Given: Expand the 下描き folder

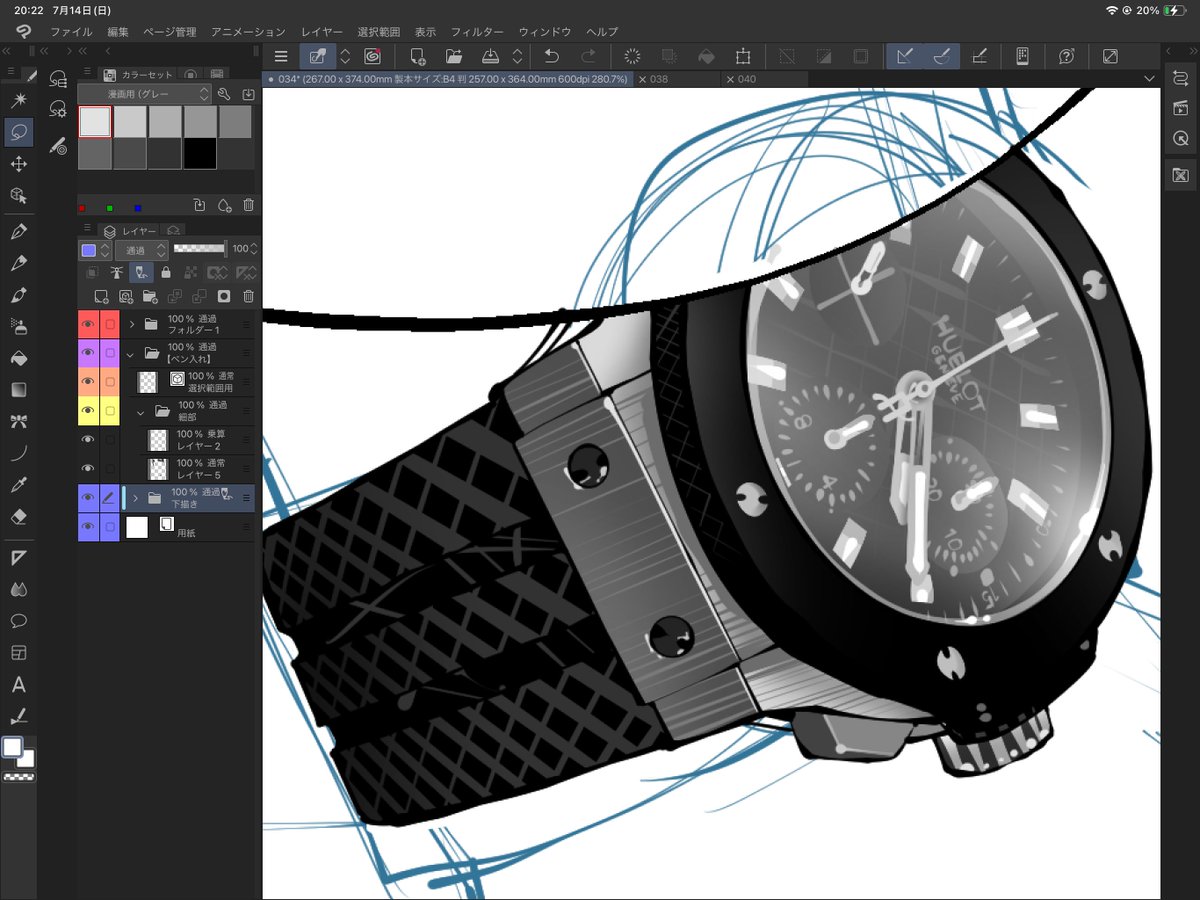Looking at the screenshot, I should 134,498.
